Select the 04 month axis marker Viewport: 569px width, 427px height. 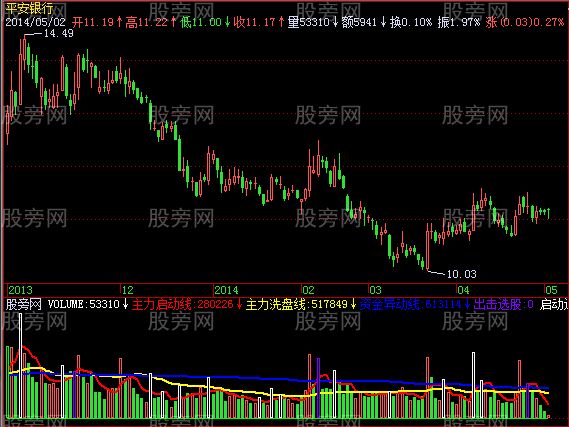click(463, 290)
